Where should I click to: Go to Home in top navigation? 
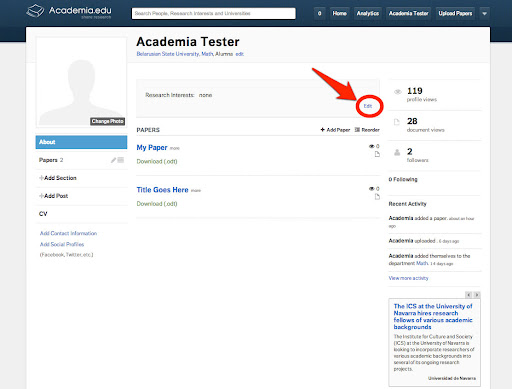pos(339,14)
